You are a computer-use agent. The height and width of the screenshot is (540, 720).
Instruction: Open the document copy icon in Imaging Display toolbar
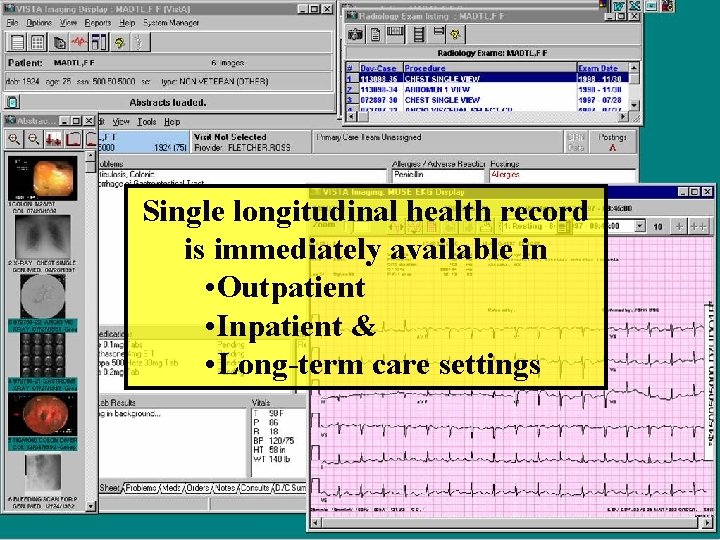tap(60, 43)
